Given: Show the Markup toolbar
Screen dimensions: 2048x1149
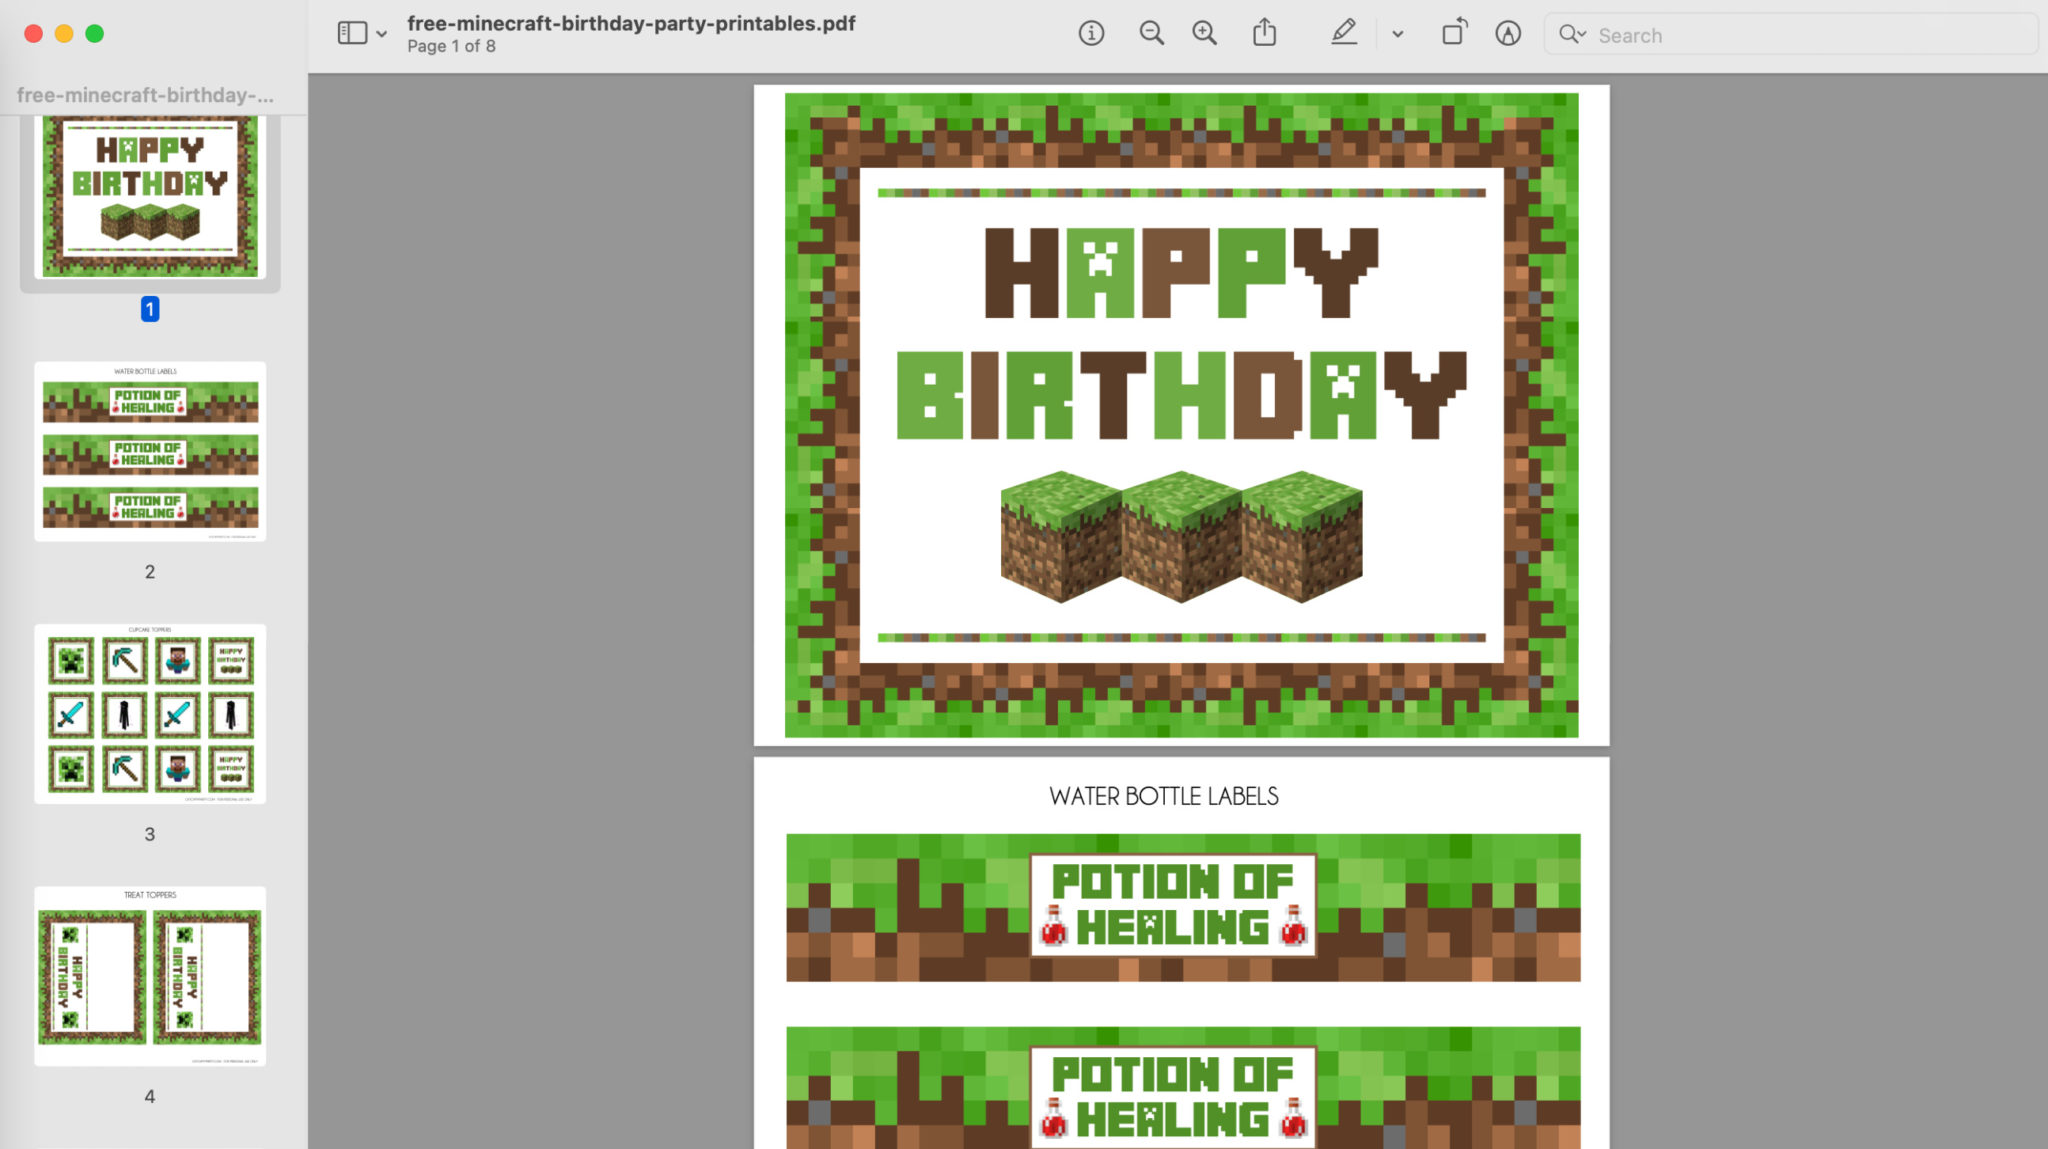Looking at the screenshot, I should pos(1507,33).
